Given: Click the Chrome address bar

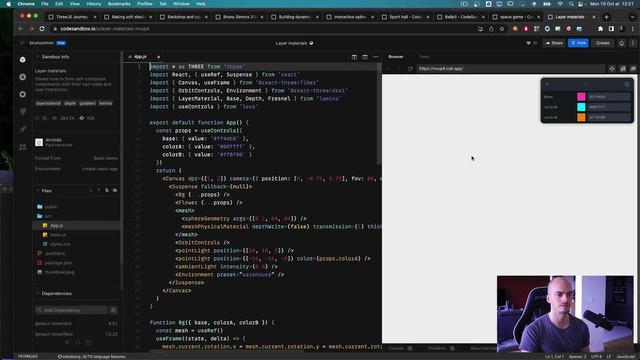Looking at the screenshot, I should (261, 29).
